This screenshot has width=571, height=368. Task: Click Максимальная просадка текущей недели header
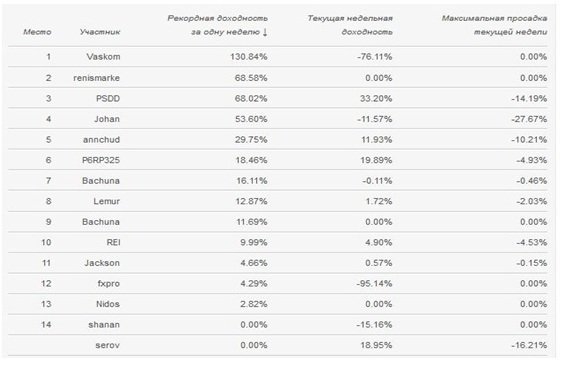(x=494, y=25)
